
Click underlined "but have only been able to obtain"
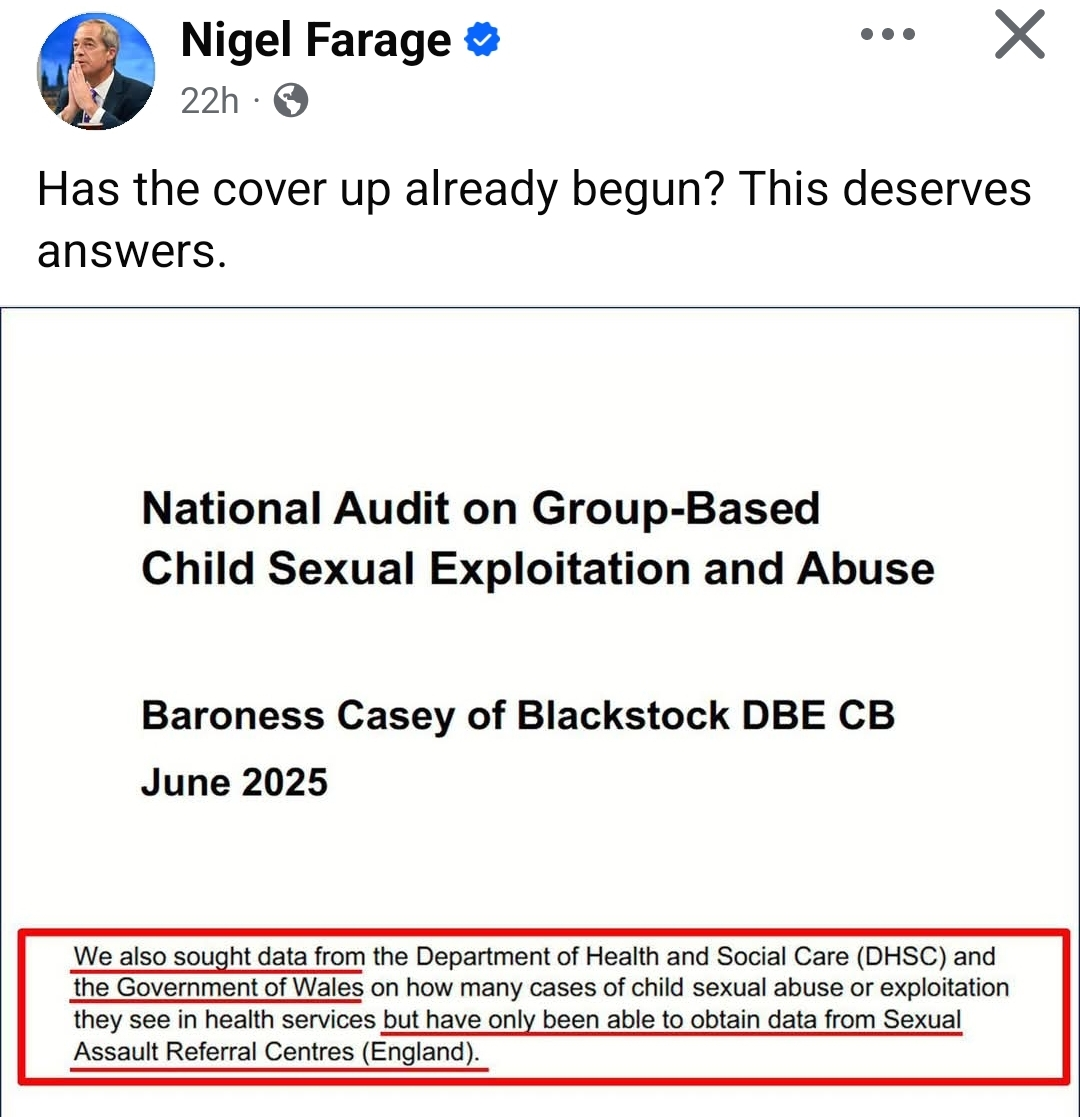pyautogui.click(x=540, y=1021)
